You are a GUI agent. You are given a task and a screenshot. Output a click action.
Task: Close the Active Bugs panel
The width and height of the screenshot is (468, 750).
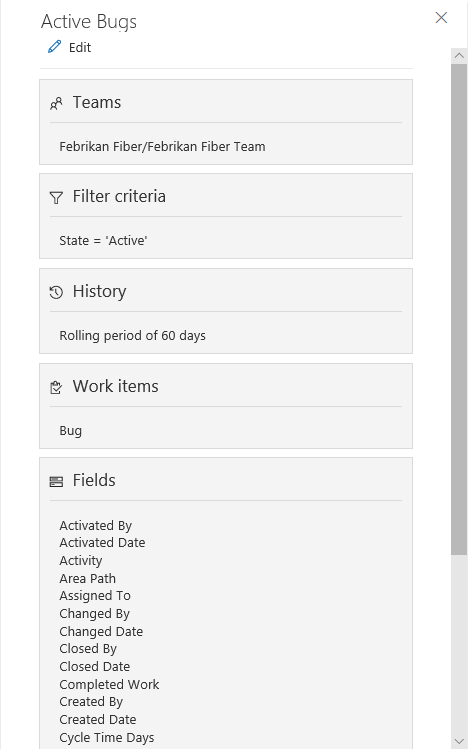point(441,18)
